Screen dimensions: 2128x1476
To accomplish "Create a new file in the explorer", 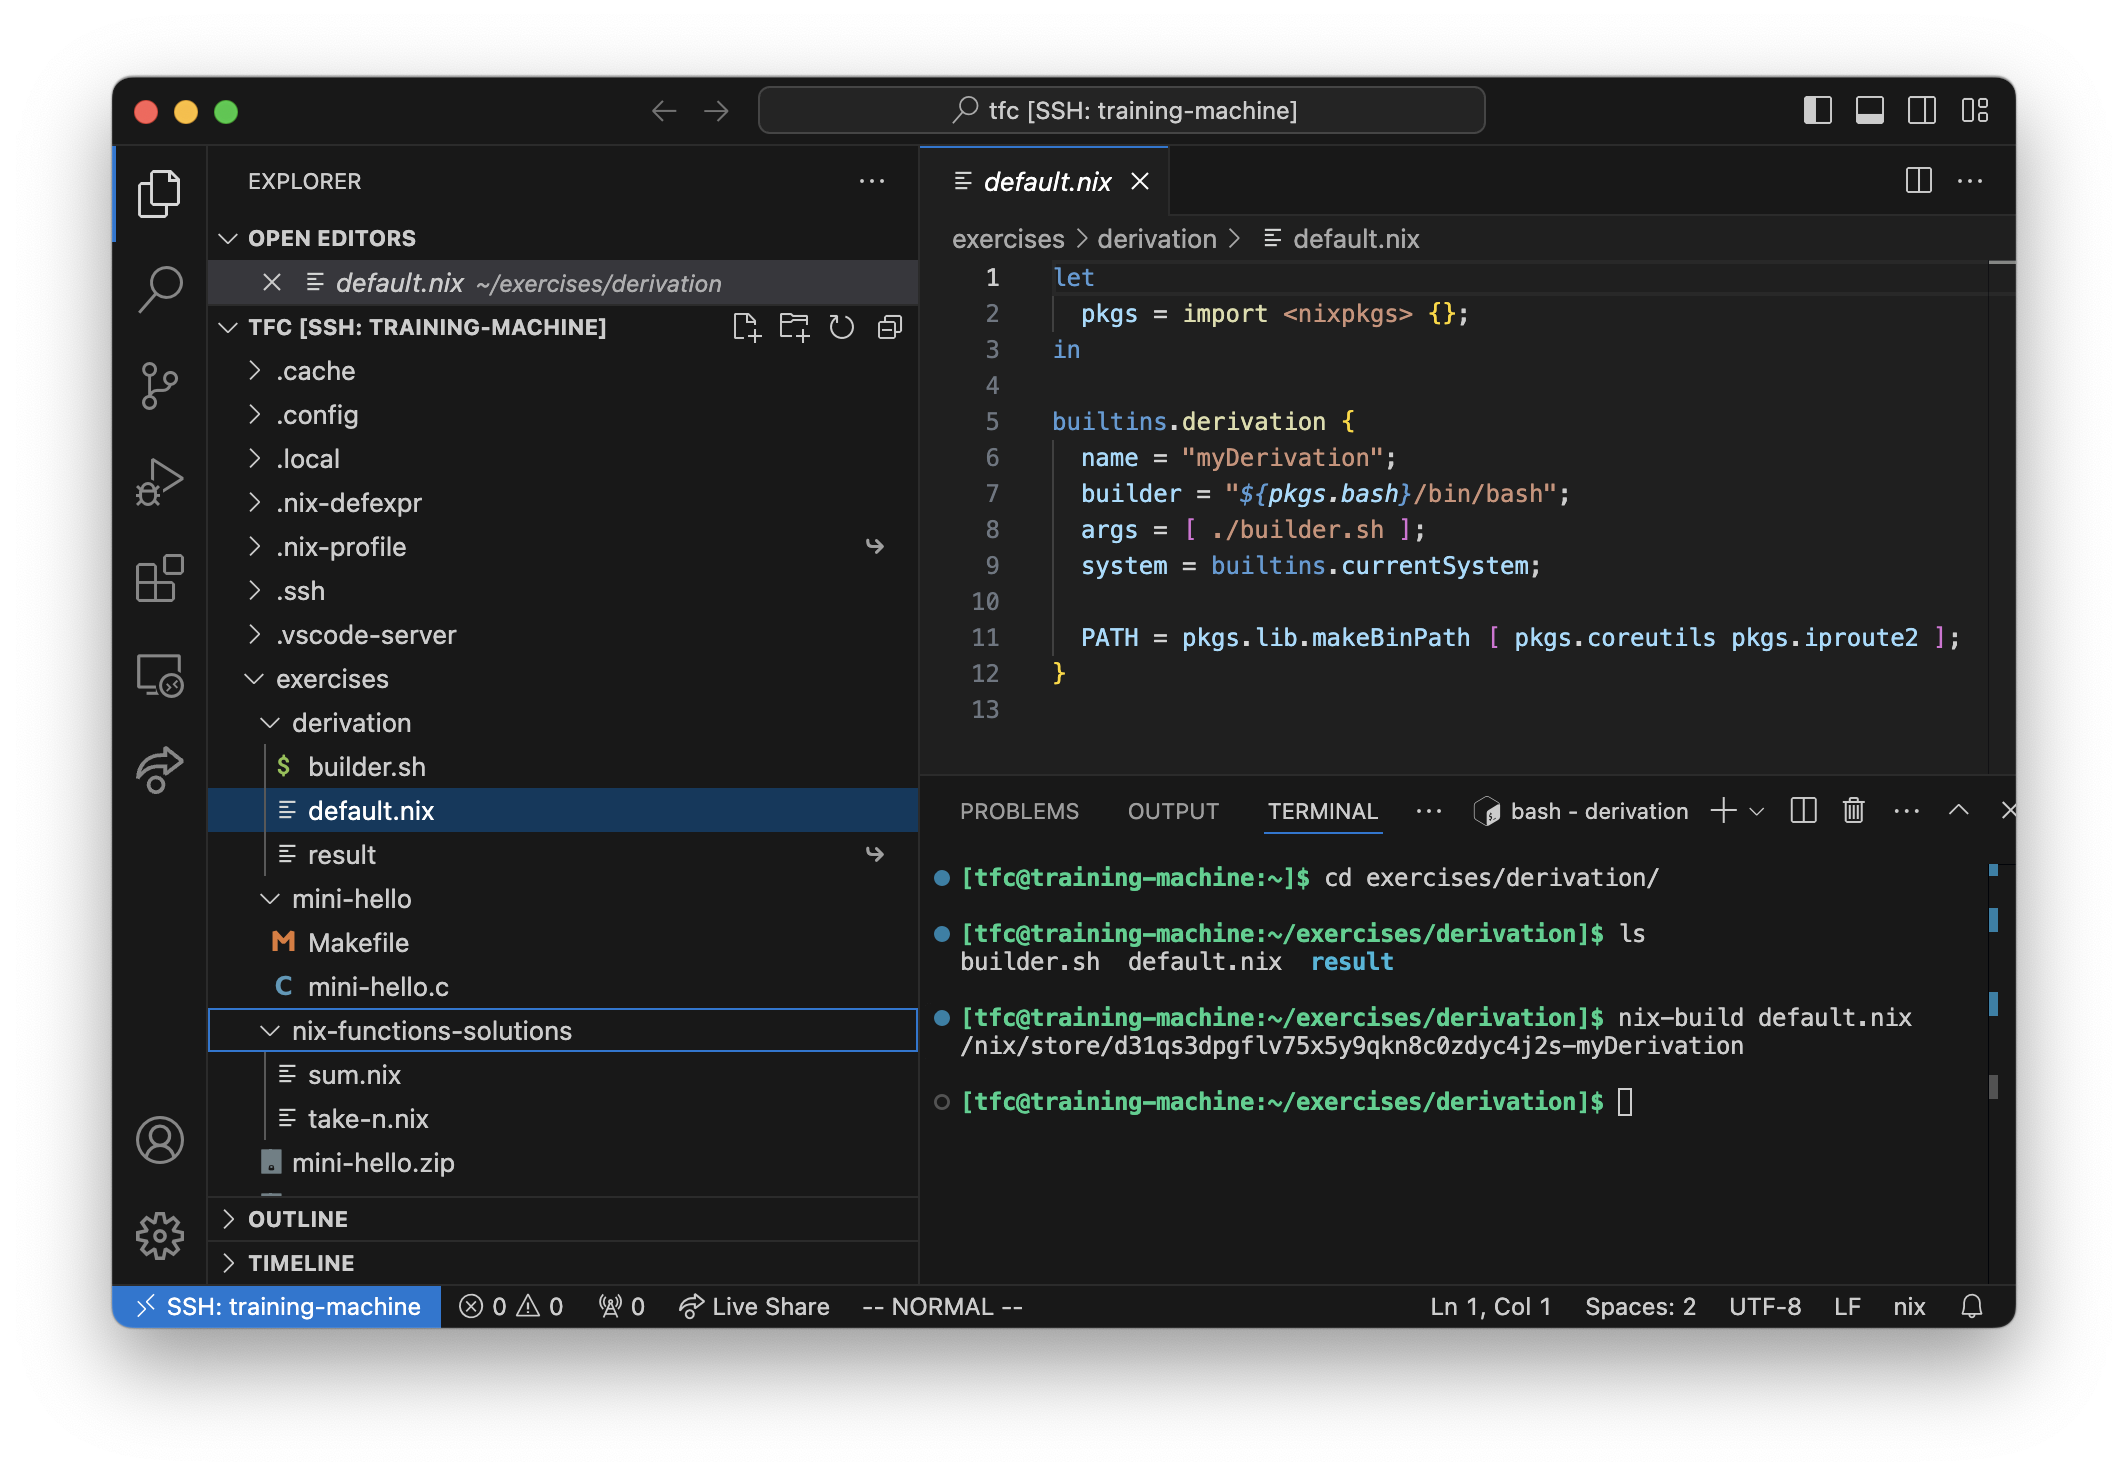I will coord(747,328).
